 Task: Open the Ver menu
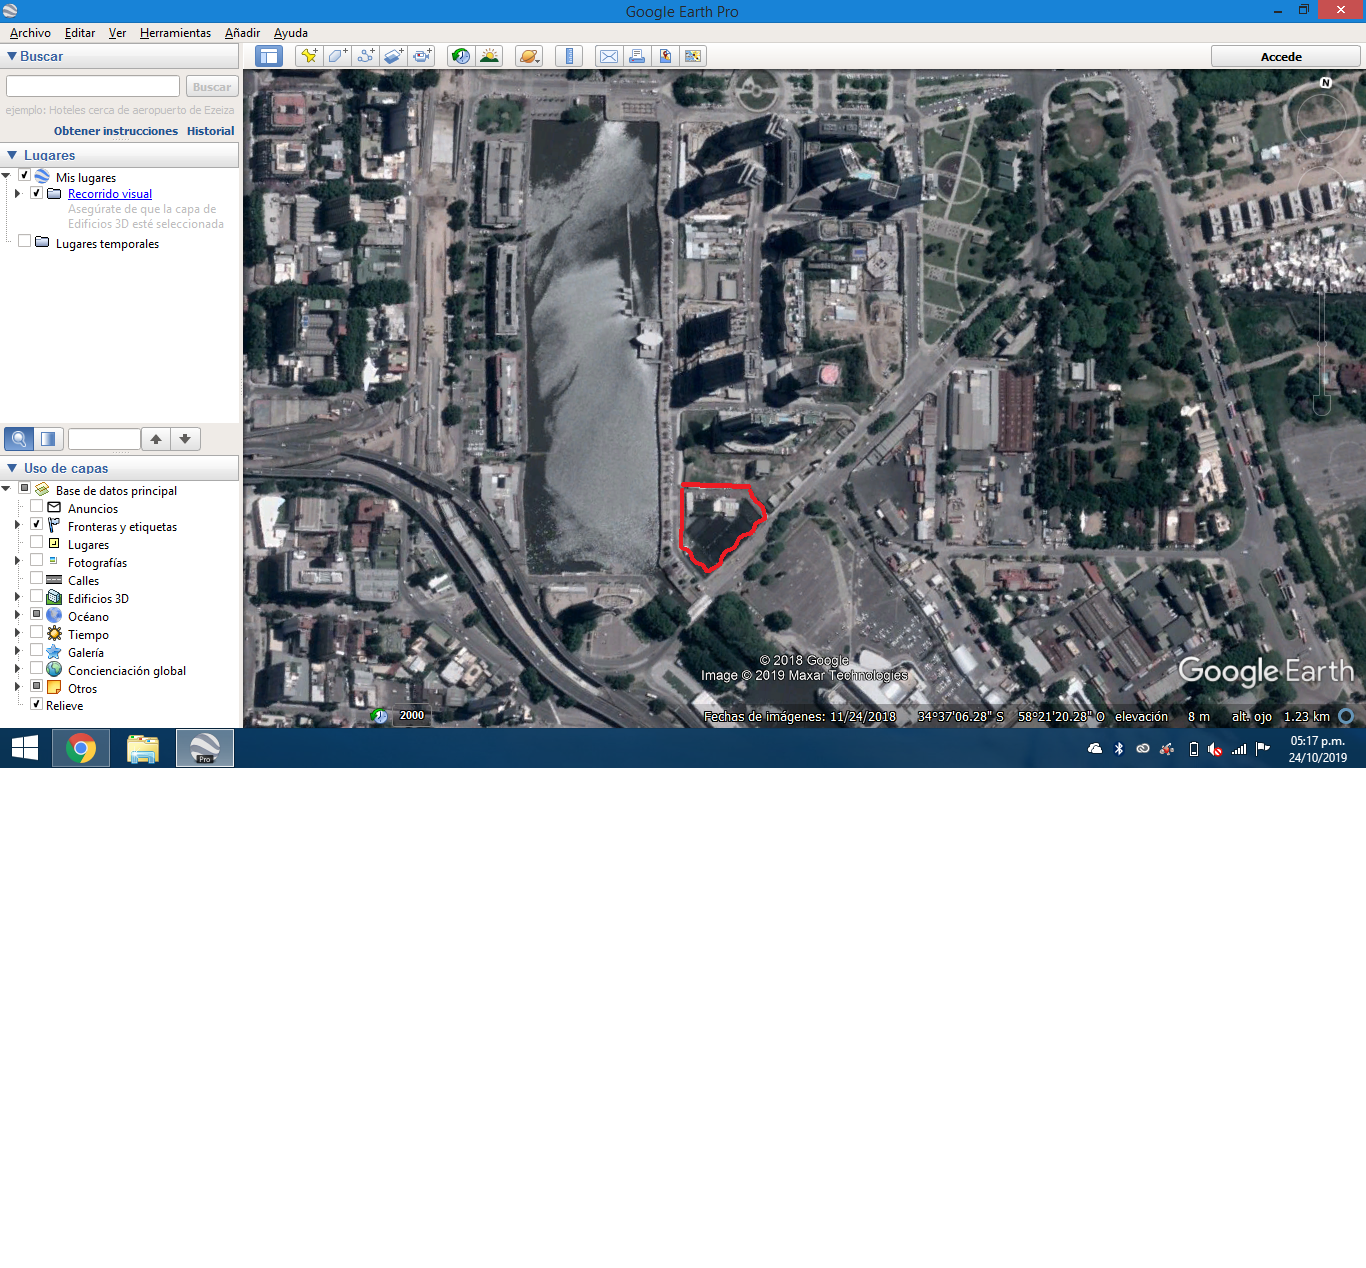pyautogui.click(x=117, y=33)
